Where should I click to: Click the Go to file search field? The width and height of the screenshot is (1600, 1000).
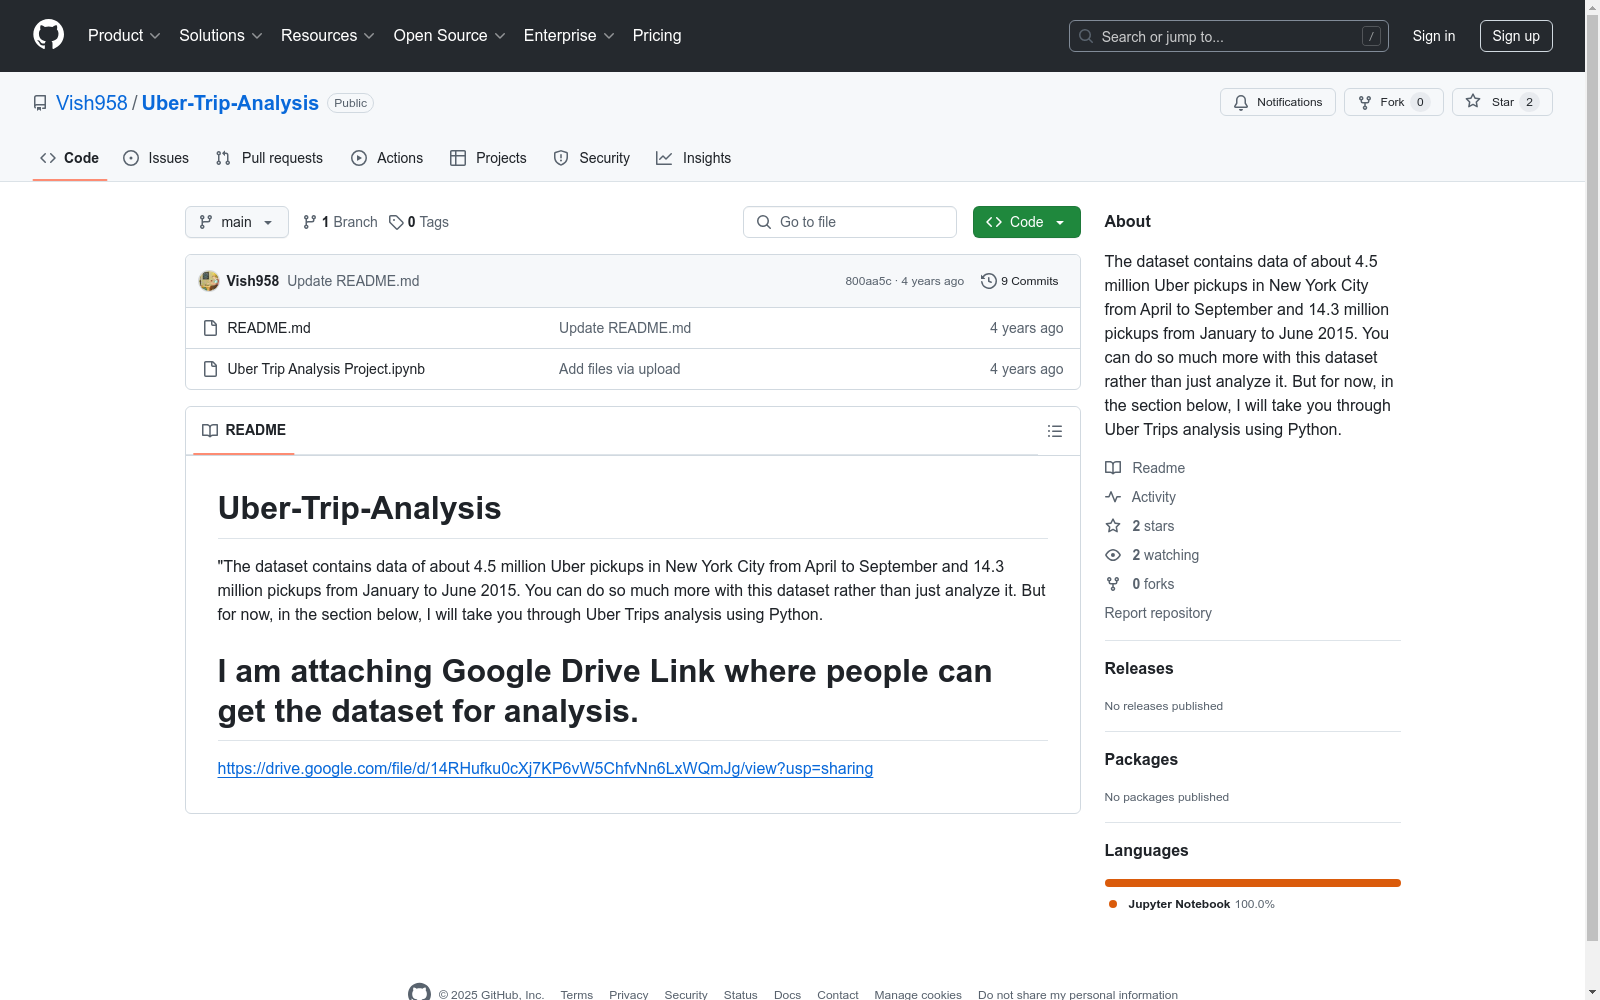pos(850,222)
